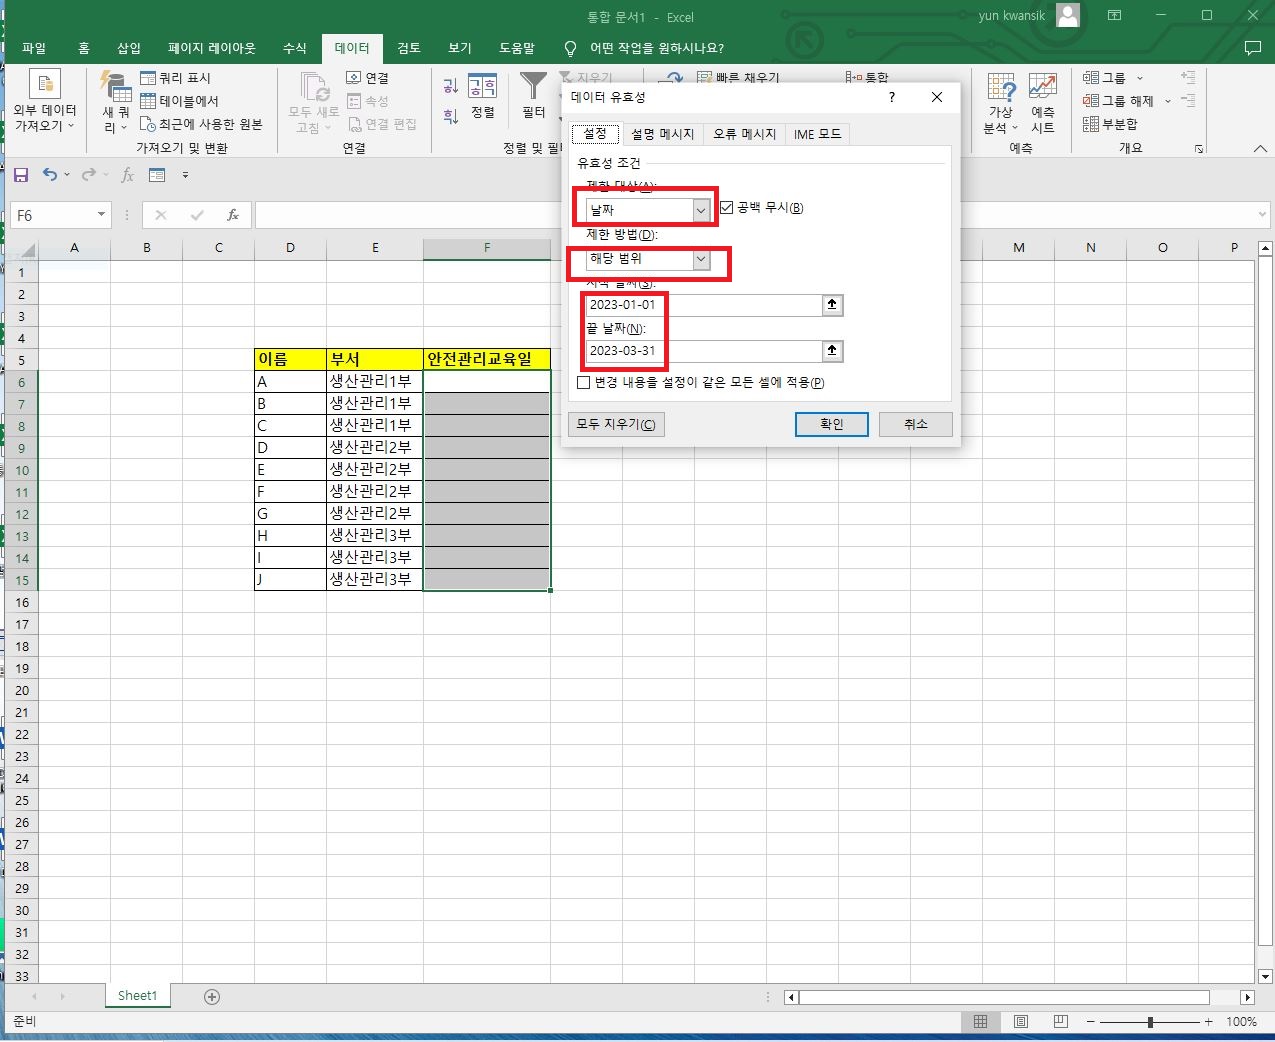Switch to normal view in status bar
The width and height of the screenshot is (1275, 1042).
[981, 1022]
